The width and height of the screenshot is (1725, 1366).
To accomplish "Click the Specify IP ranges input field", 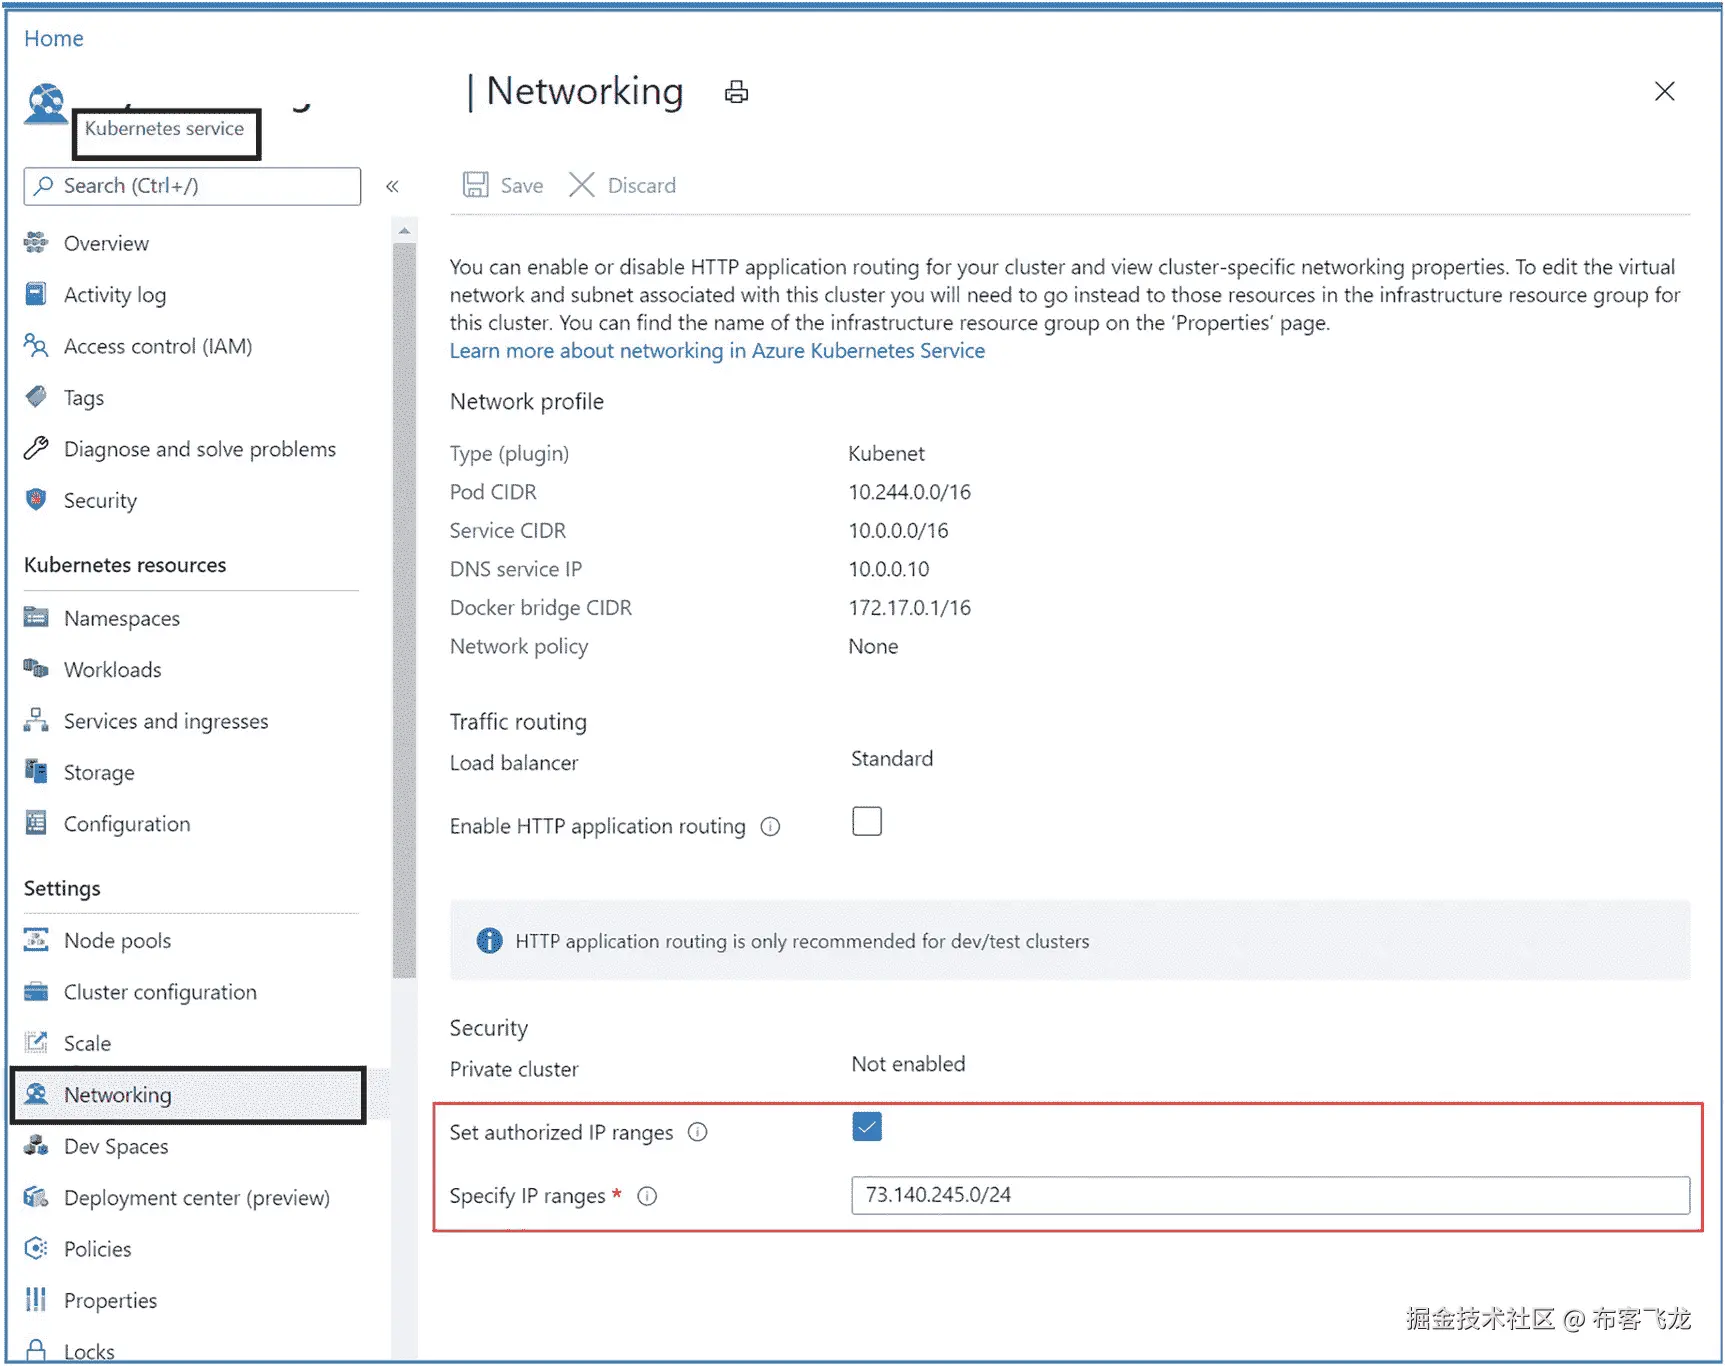I will (x=1270, y=1195).
